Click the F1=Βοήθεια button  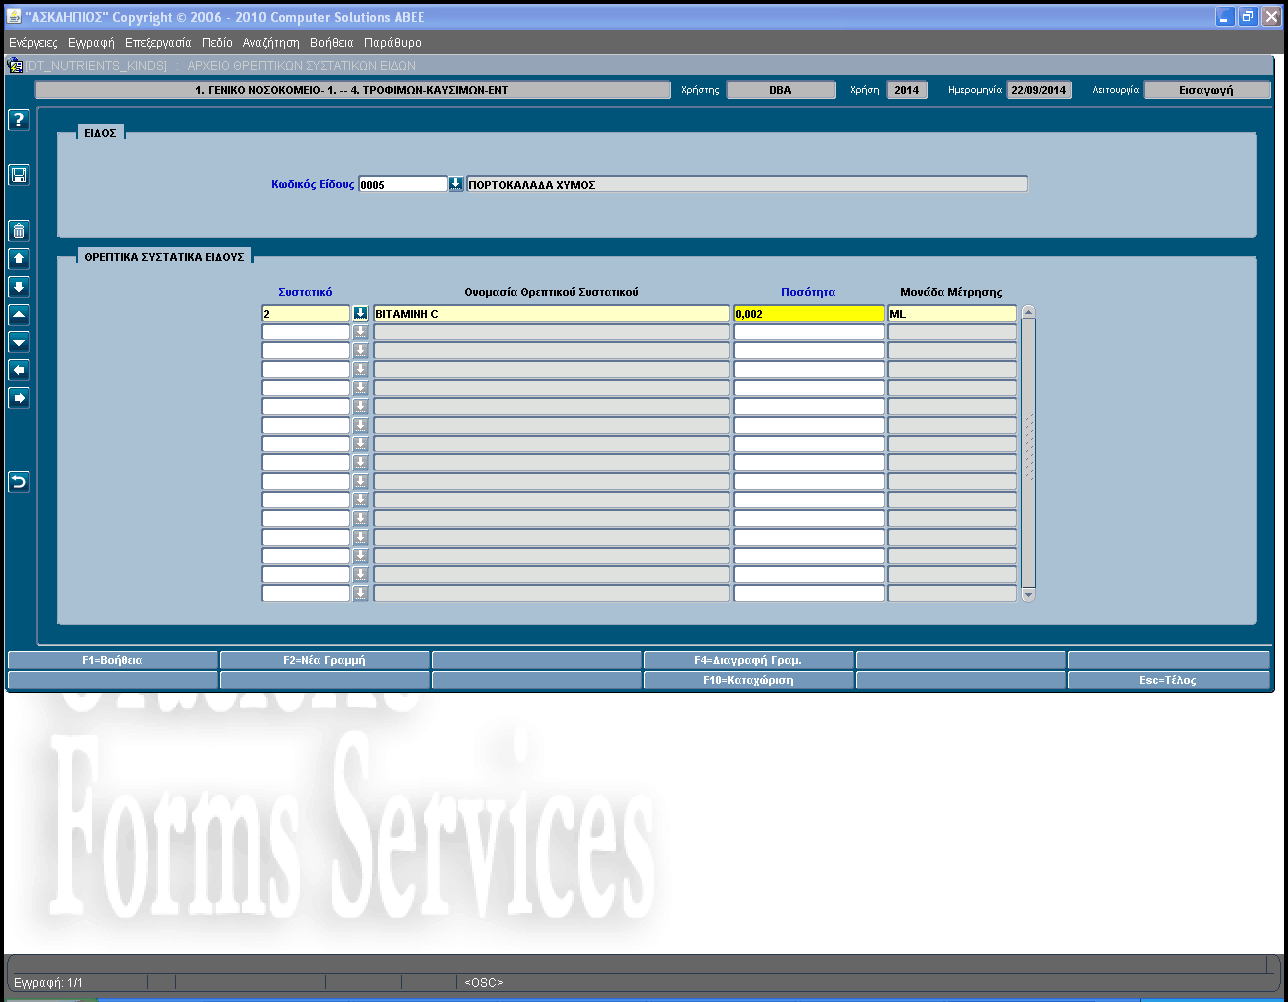[112, 660]
